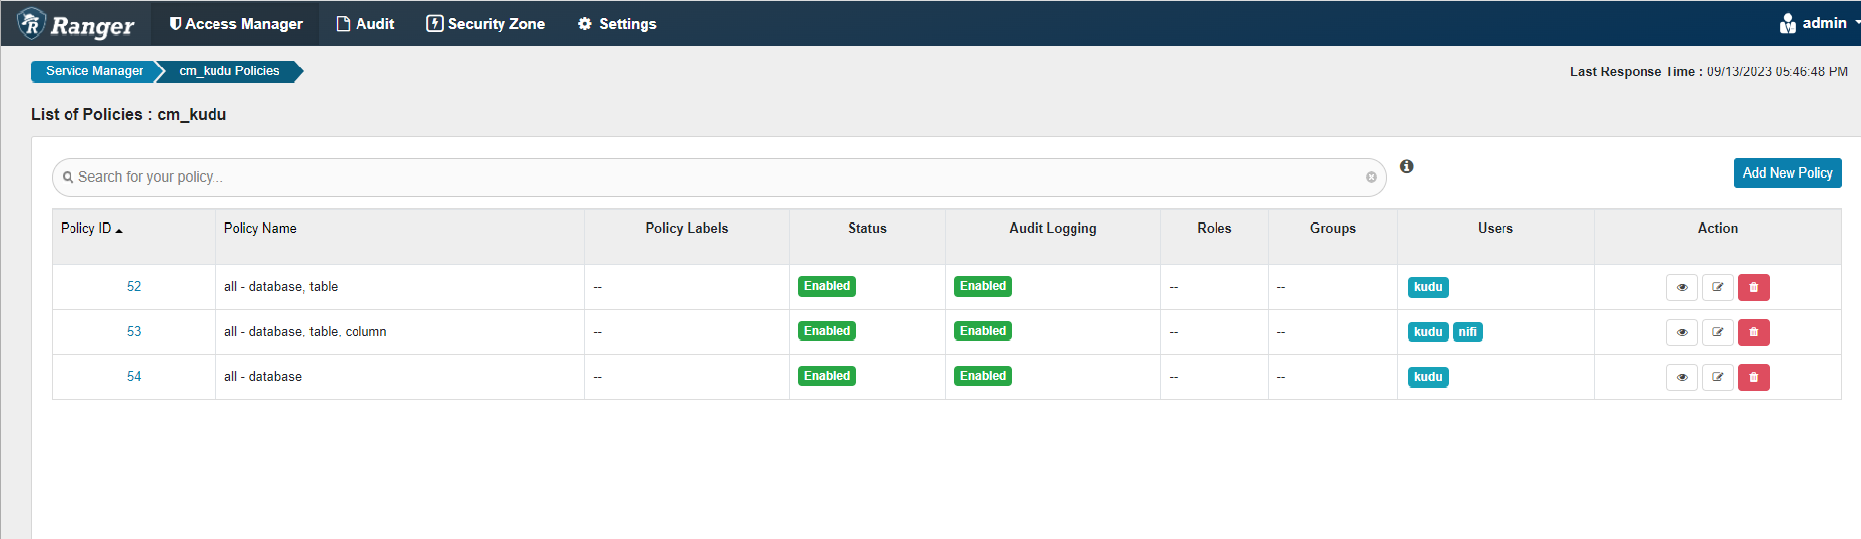Click kudu user tag in policy 52
The height and width of the screenshot is (539, 1861).
point(1428,287)
